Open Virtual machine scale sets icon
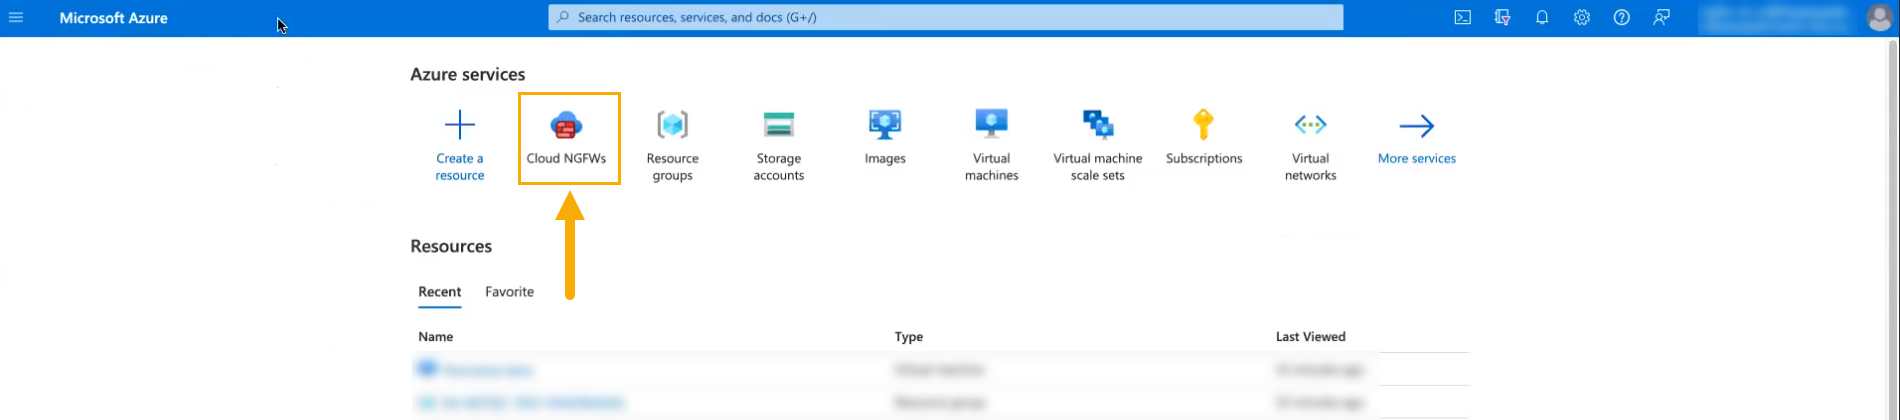The height and width of the screenshot is (420, 1900). tap(1098, 125)
